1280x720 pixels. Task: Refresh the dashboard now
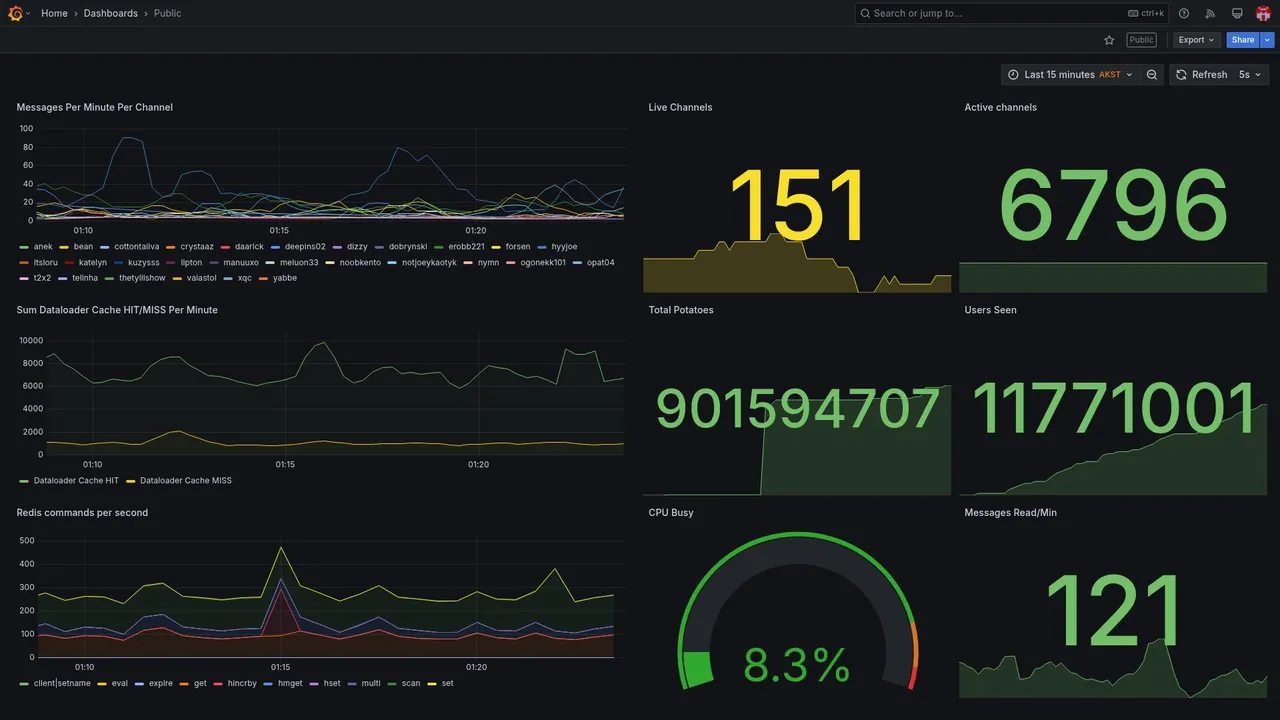coord(1201,75)
